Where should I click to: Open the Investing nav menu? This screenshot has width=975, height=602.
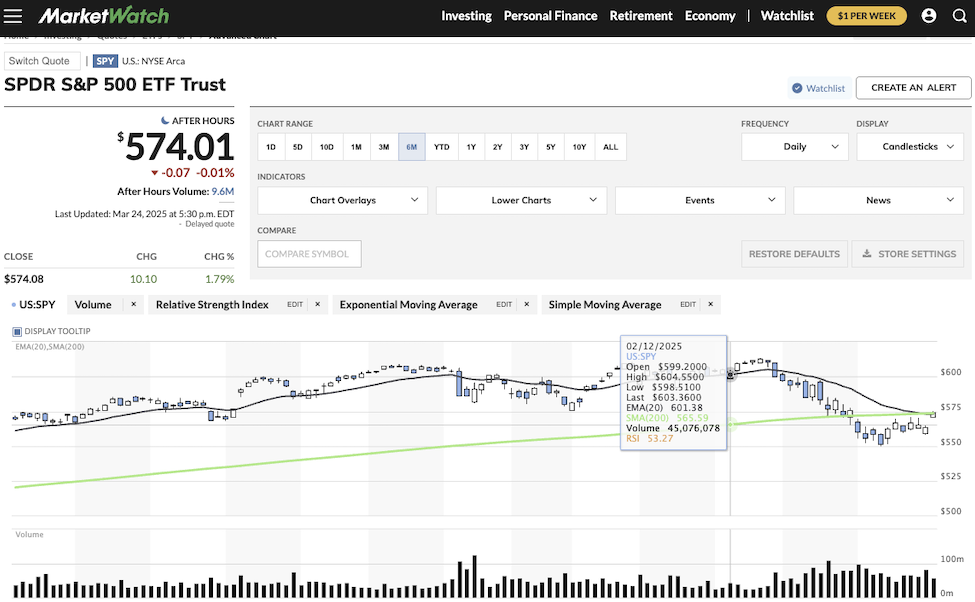(x=466, y=16)
